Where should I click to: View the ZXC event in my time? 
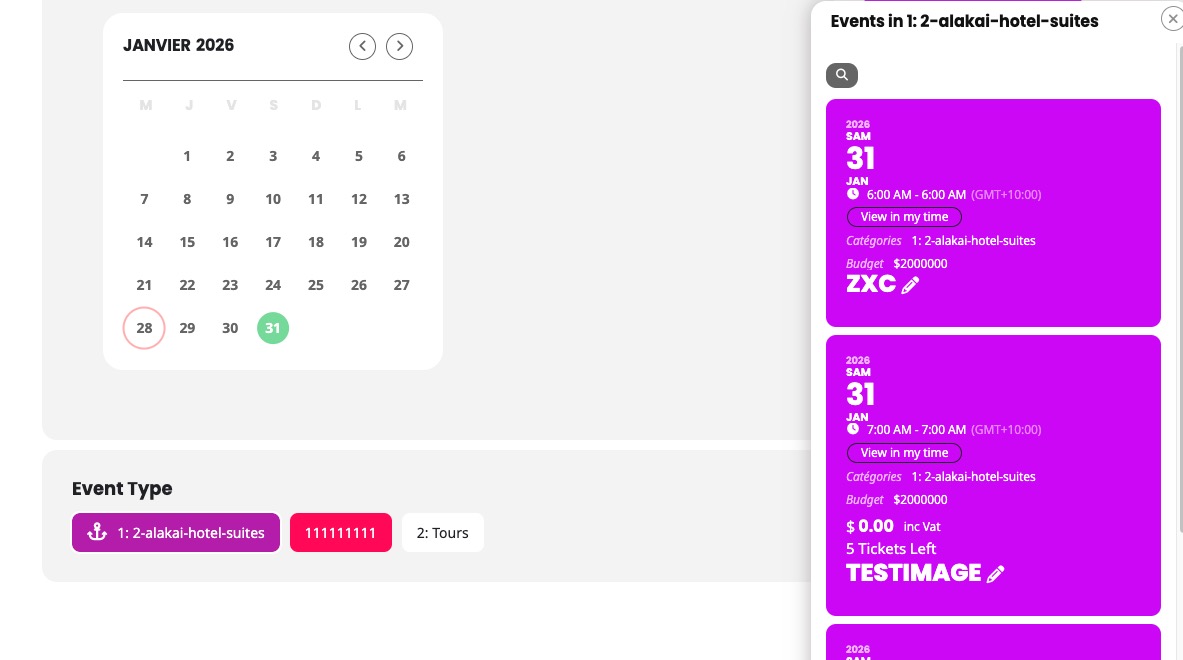[904, 217]
